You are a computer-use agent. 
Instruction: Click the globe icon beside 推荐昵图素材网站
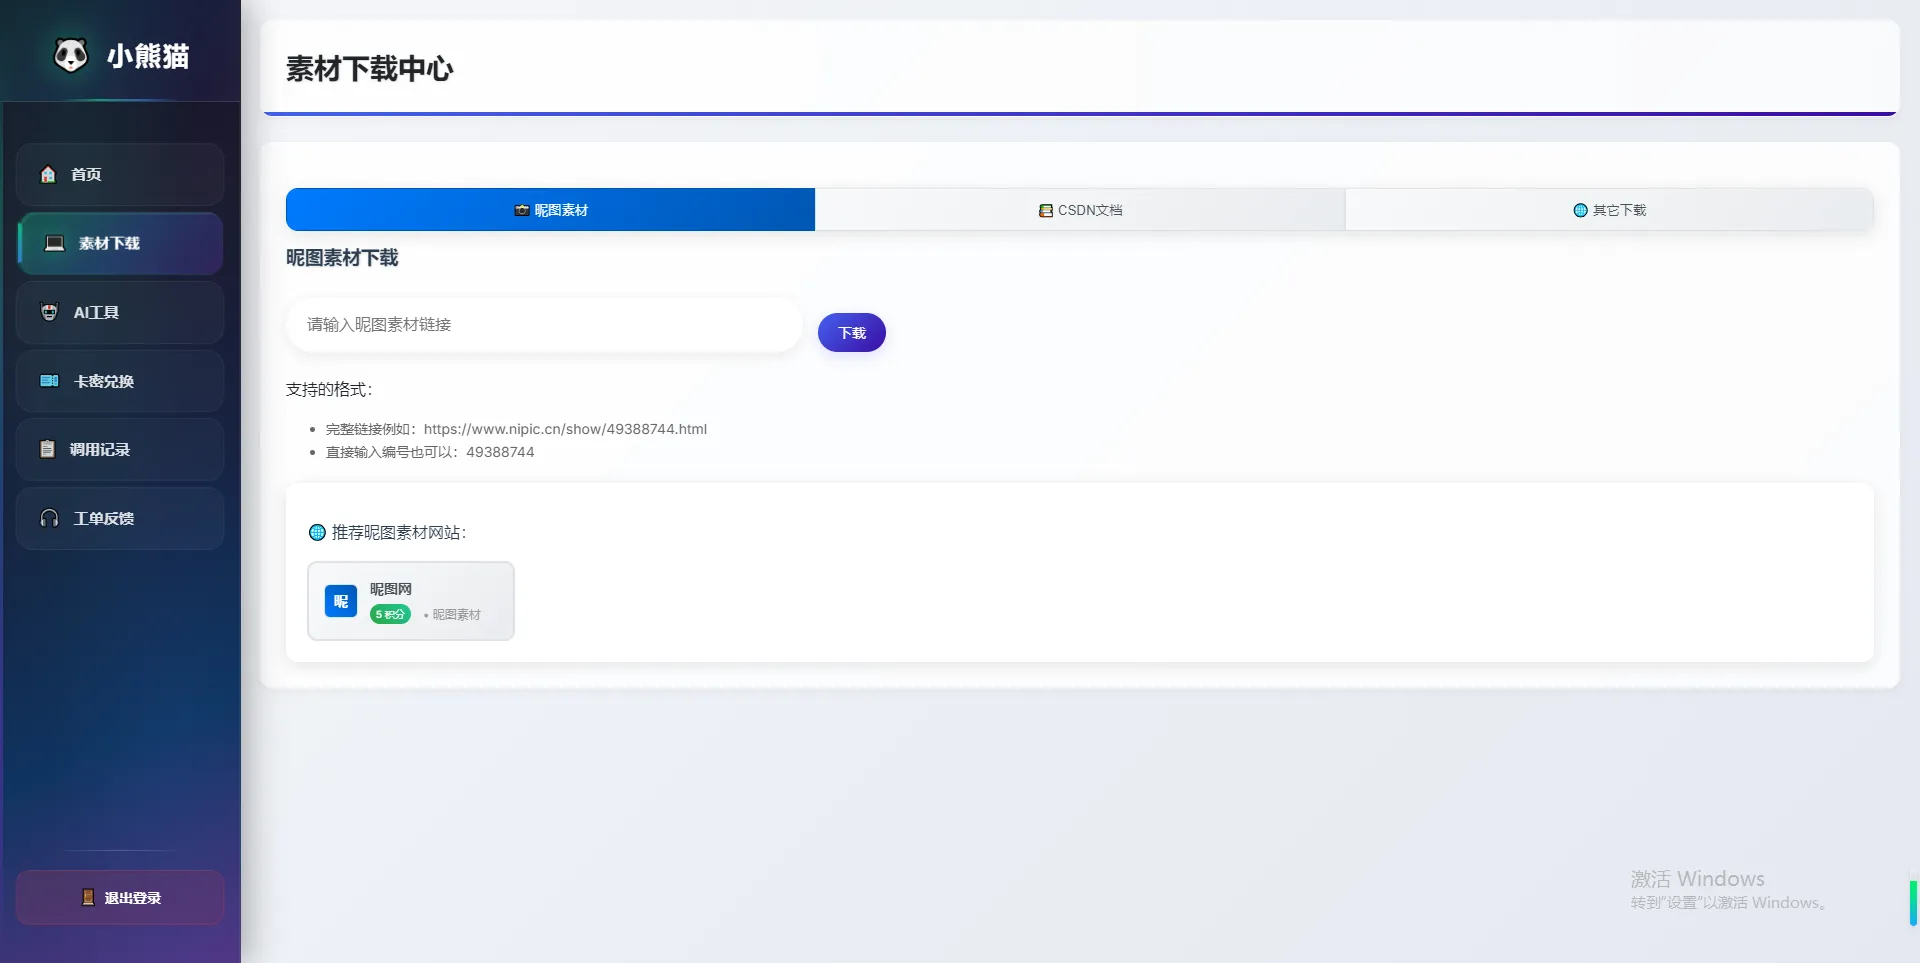[317, 532]
